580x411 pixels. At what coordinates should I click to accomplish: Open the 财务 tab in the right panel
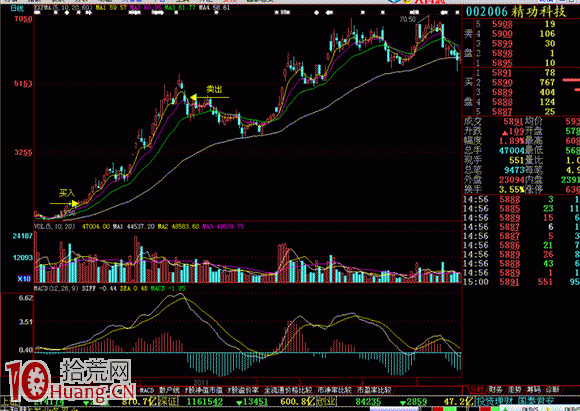point(495,390)
